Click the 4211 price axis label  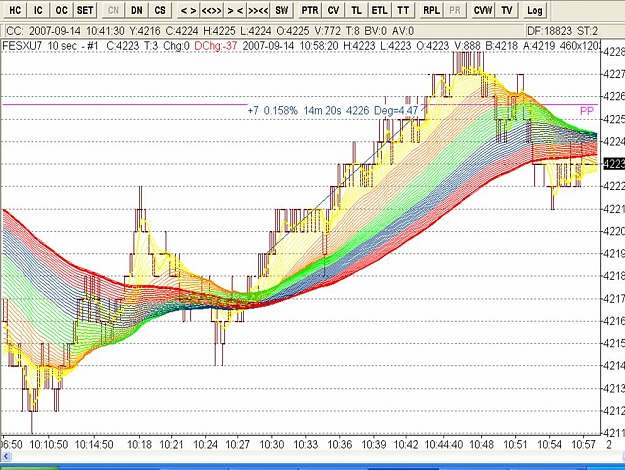pyautogui.click(x=614, y=433)
